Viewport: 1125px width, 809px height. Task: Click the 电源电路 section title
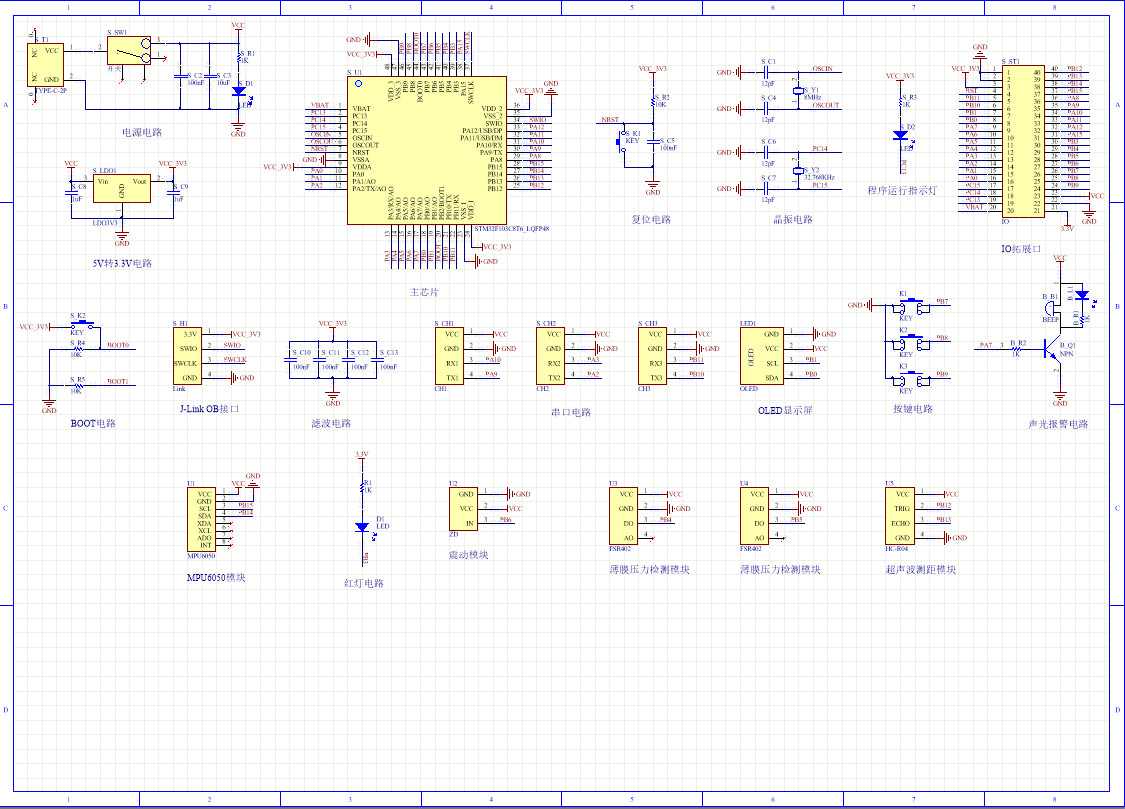(x=142, y=133)
